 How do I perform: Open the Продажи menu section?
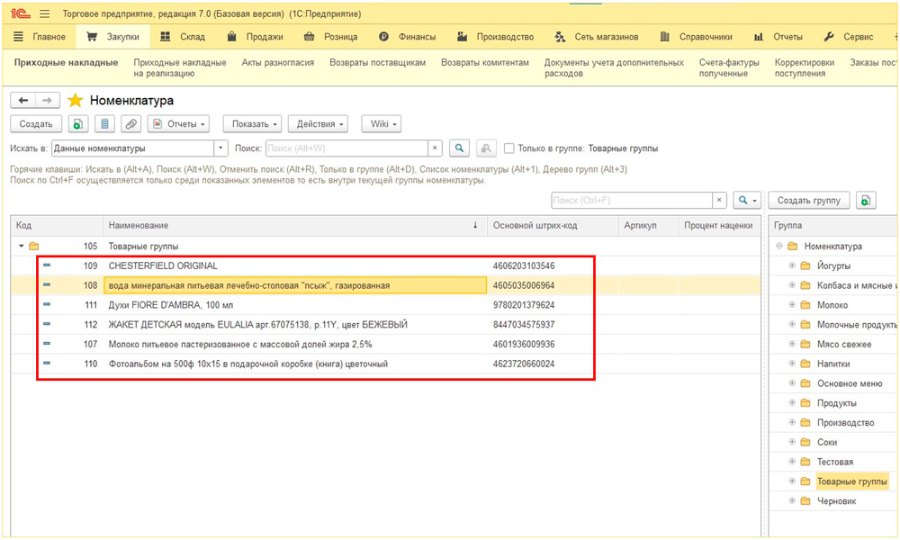pos(255,37)
